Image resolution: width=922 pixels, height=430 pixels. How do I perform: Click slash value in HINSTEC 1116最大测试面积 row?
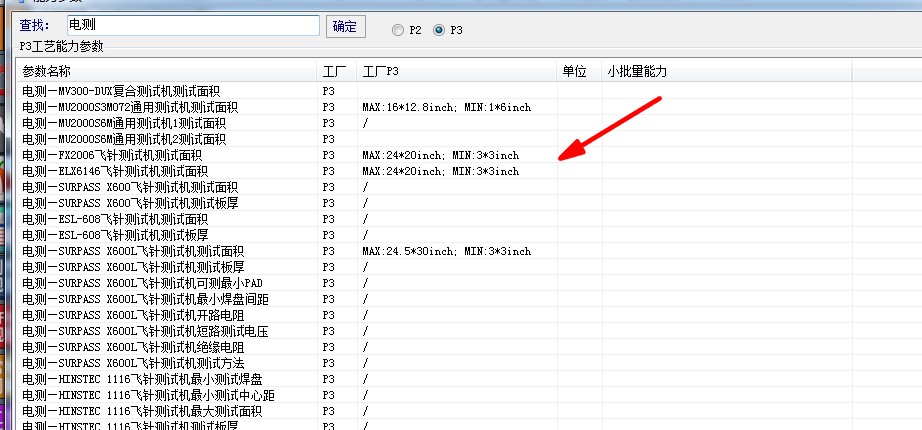click(365, 411)
